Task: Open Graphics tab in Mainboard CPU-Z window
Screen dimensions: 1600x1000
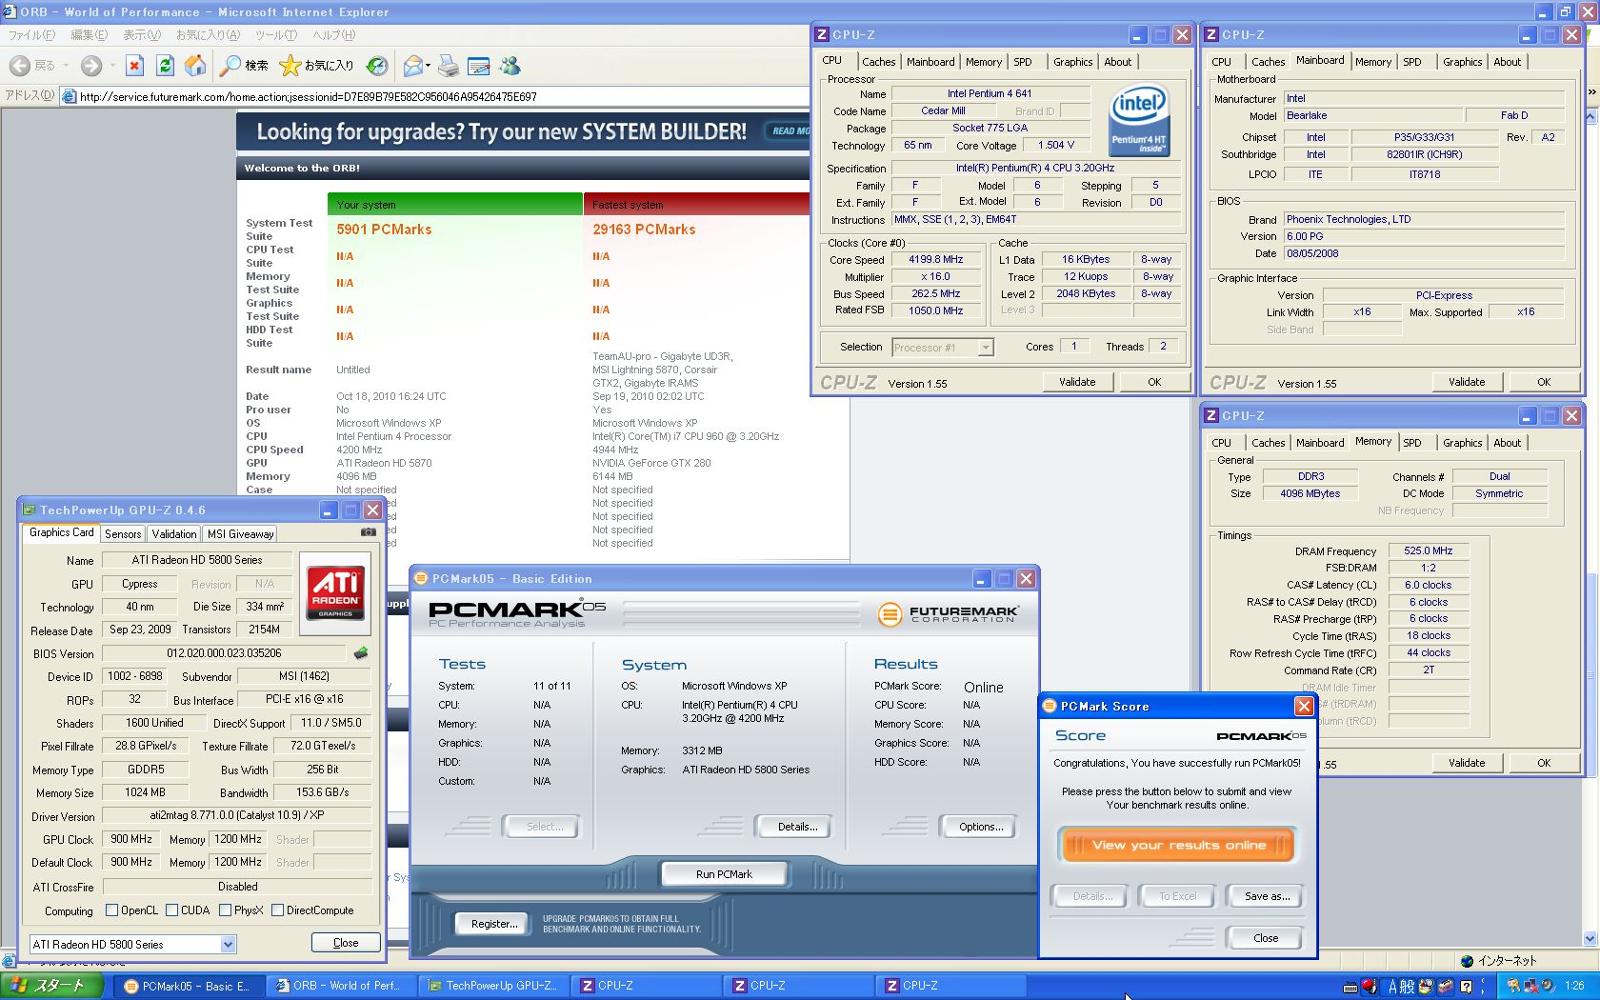Action: (1462, 62)
